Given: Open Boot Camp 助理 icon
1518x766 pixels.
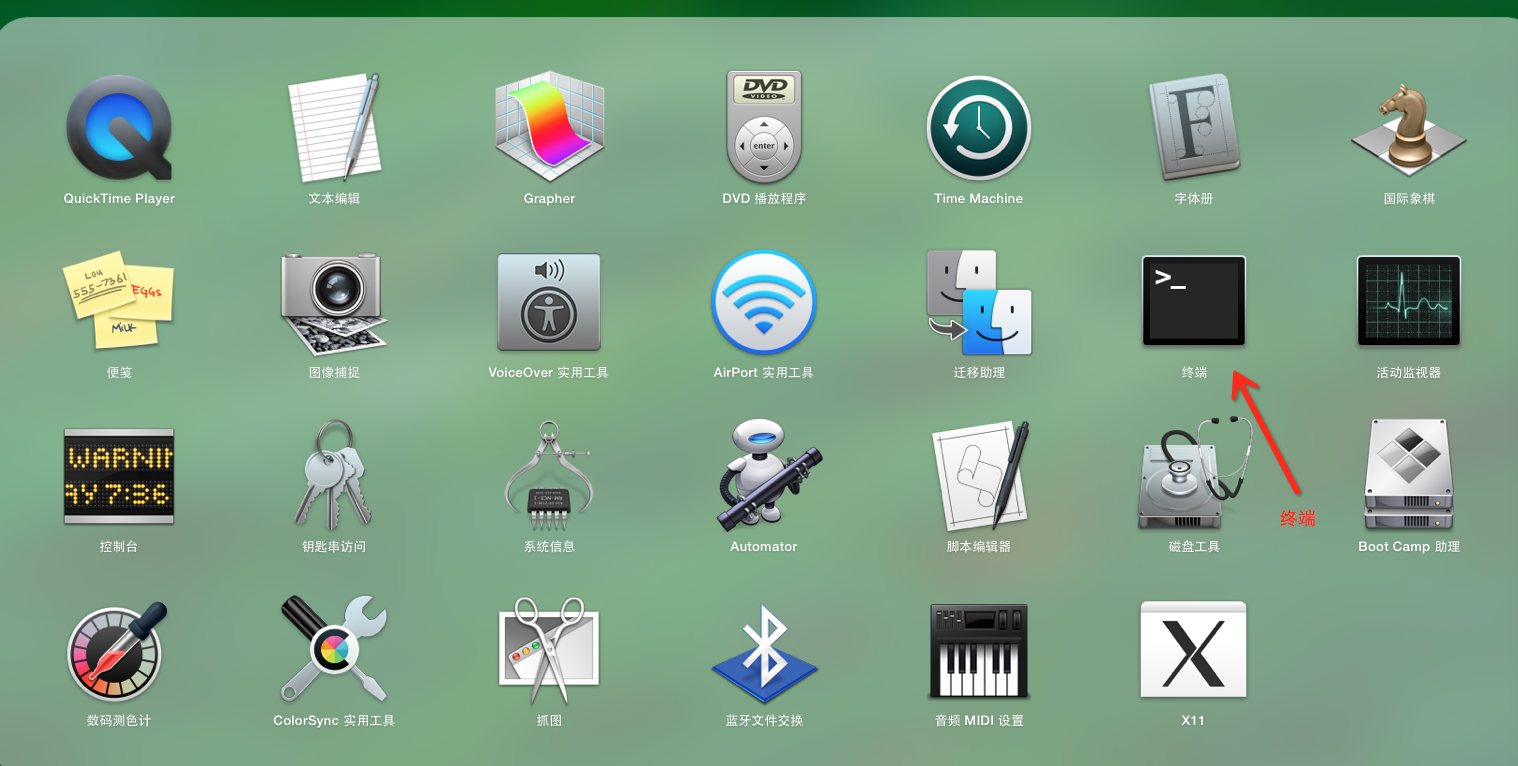Looking at the screenshot, I should [1409, 474].
